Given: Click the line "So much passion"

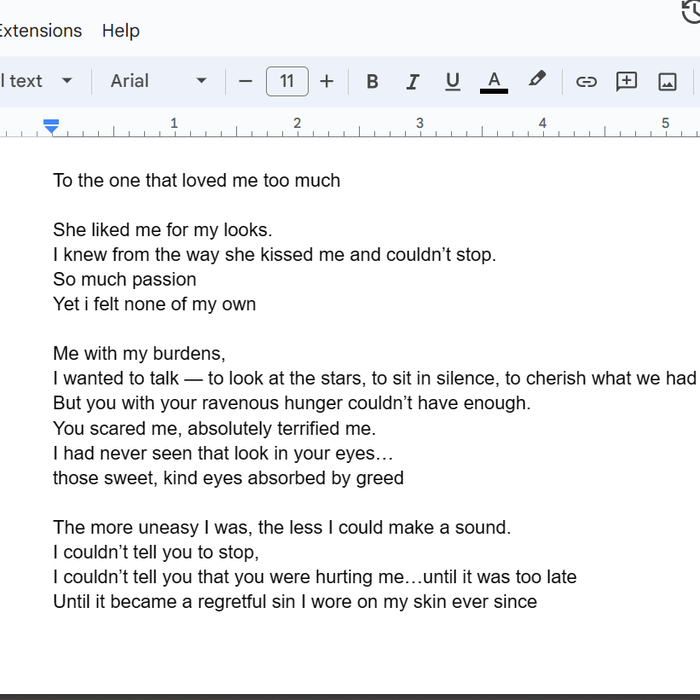Looking at the screenshot, I should coord(125,280).
